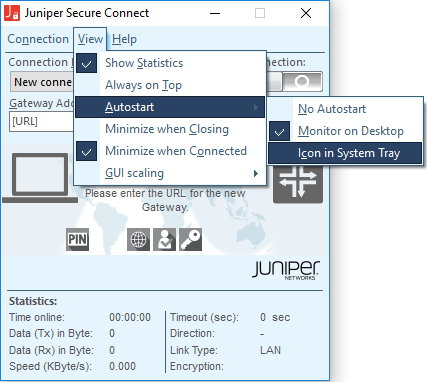Click the Timeout value 0 sec

click(x=275, y=317)
